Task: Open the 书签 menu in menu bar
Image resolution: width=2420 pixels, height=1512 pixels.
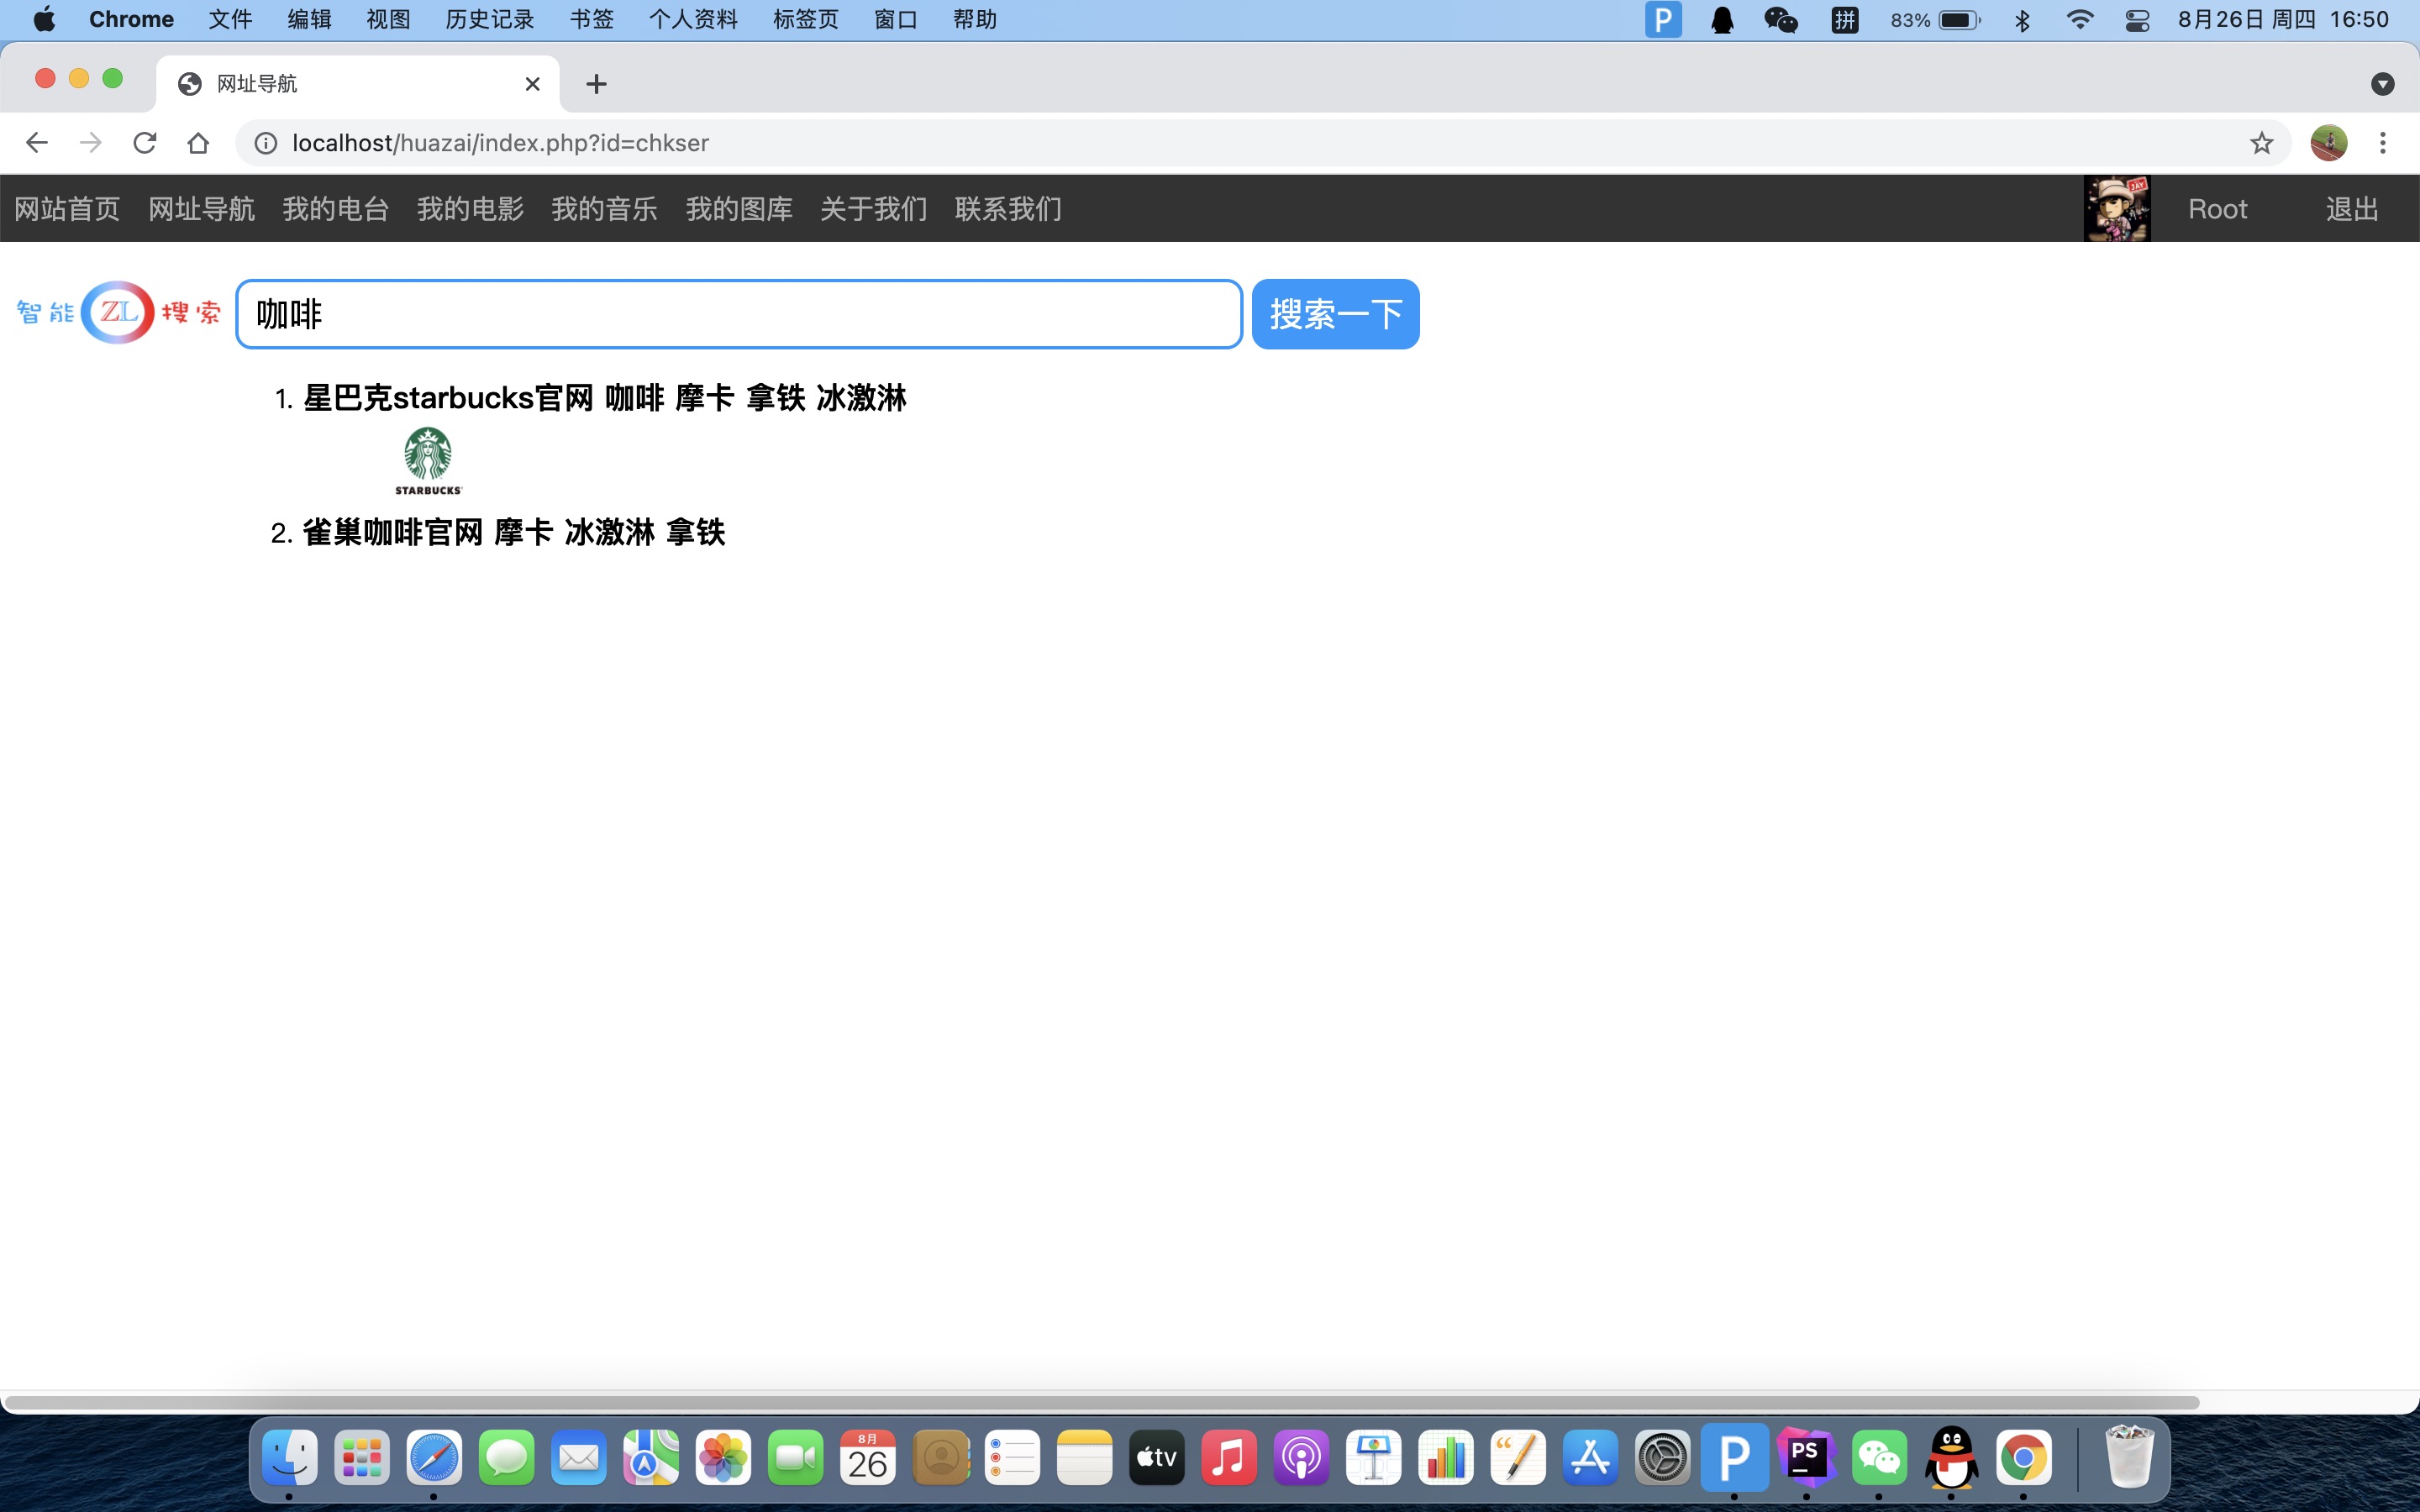Action: (589, 19)
